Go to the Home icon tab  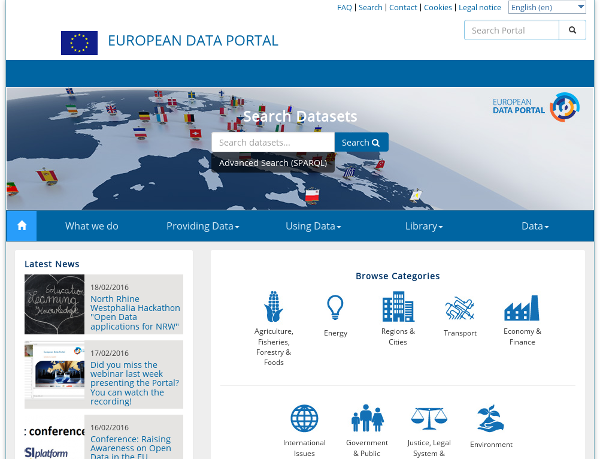[22, 226]
